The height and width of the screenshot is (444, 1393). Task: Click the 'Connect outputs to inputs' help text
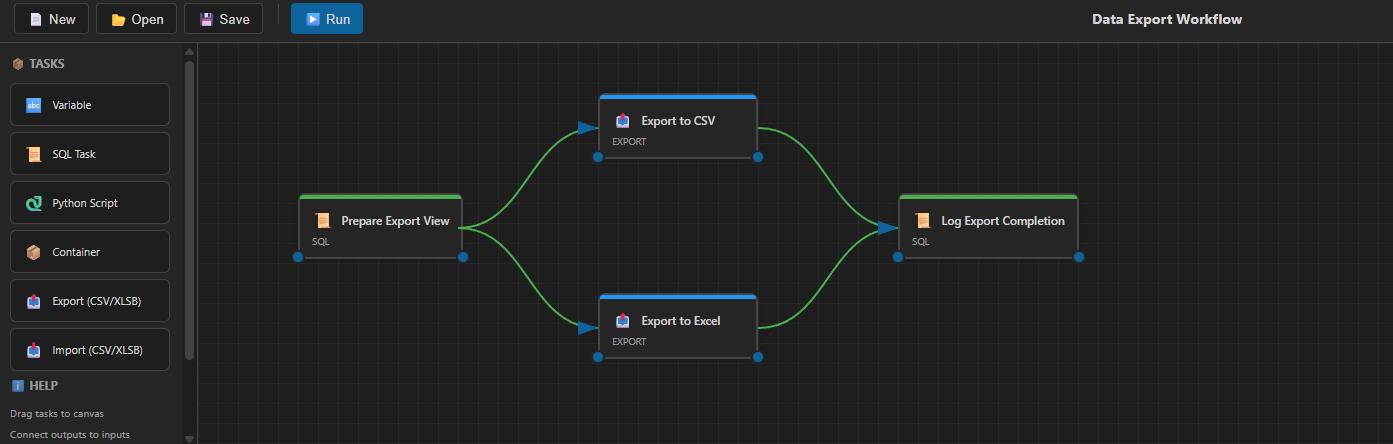[x=70, y=435]
